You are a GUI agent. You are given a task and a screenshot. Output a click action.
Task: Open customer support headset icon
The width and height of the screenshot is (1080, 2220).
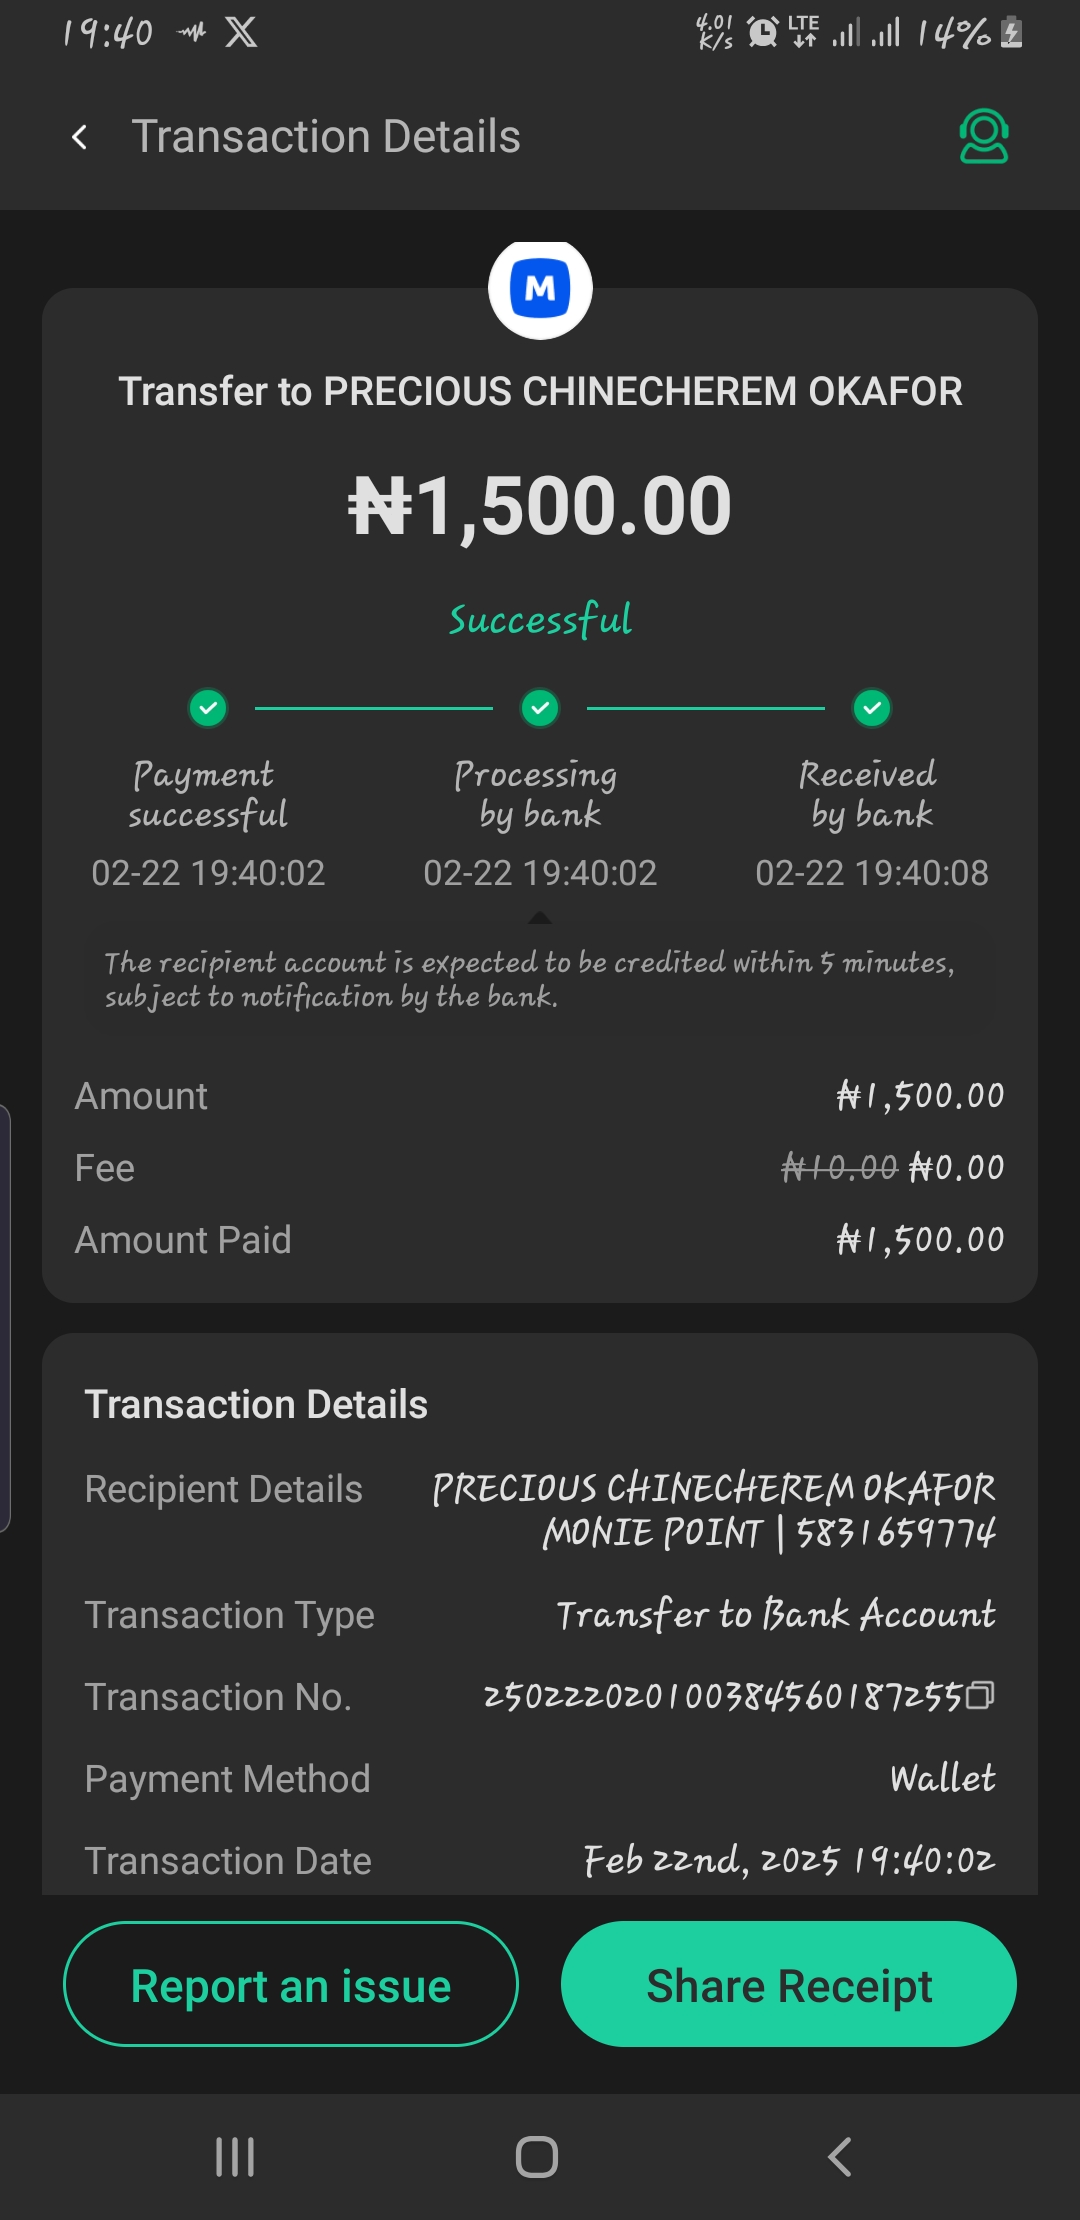coord(984,137)
